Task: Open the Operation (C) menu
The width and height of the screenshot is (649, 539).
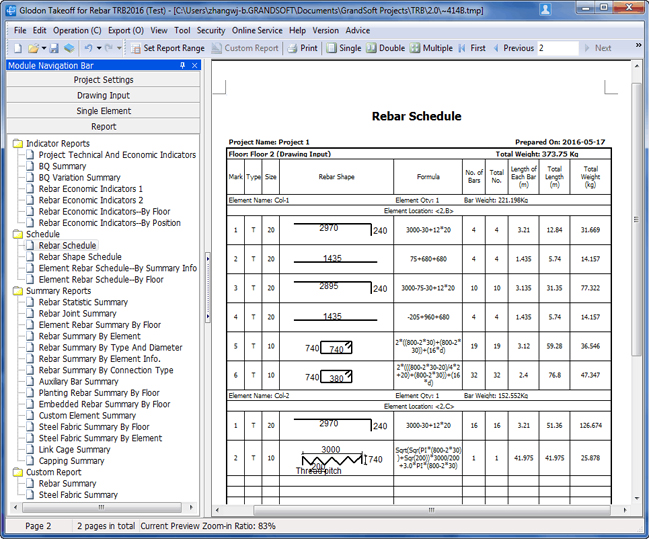Action: coord(77,31)
